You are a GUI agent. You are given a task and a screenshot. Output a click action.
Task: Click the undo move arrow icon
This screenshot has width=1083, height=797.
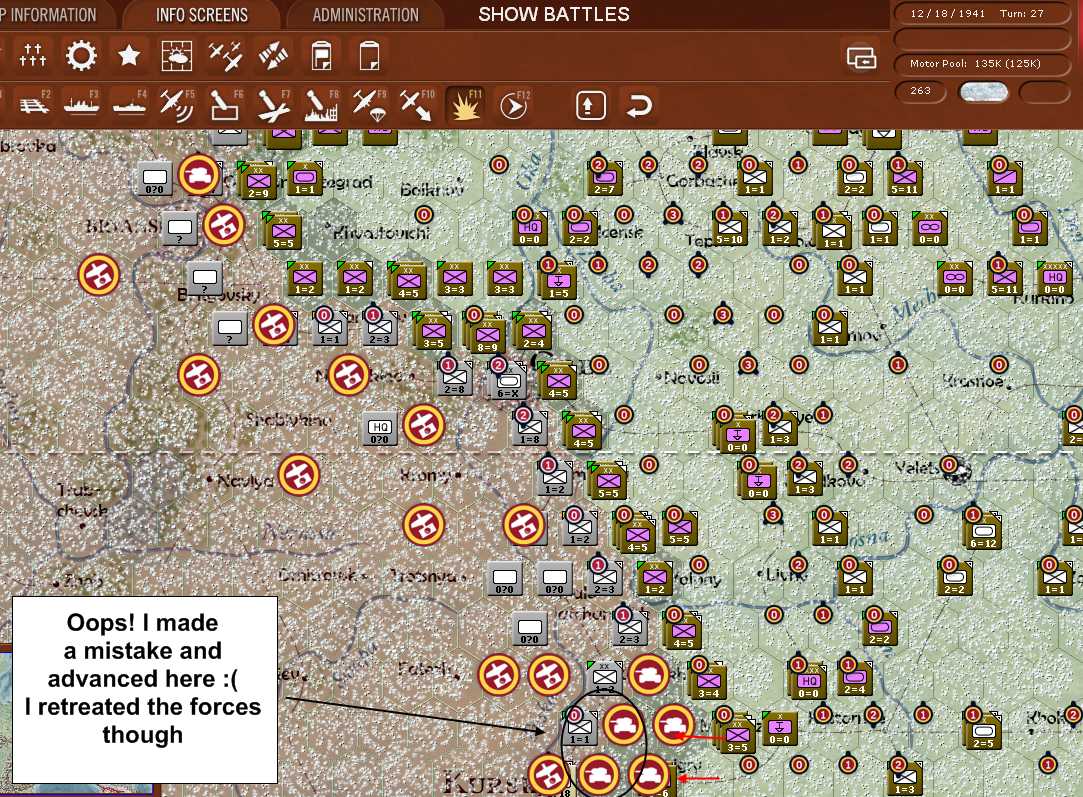click(x=639, y=106)
